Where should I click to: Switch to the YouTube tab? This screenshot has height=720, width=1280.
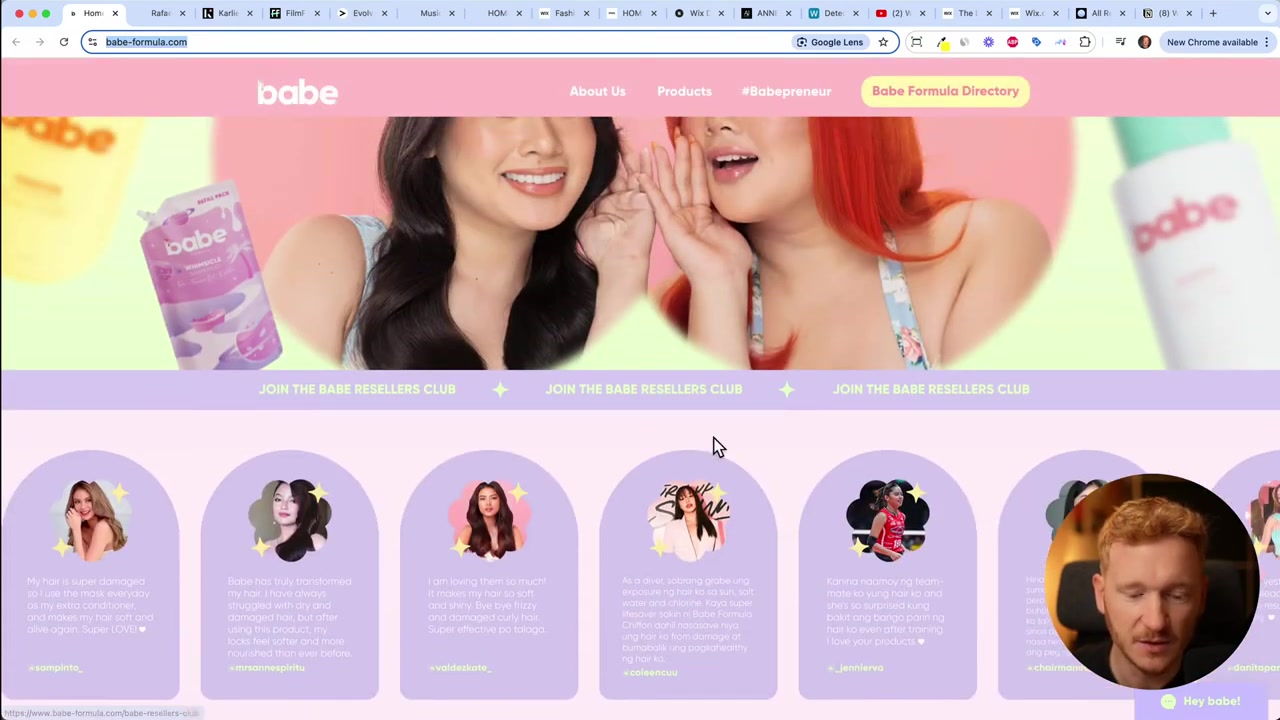point(899,13)
